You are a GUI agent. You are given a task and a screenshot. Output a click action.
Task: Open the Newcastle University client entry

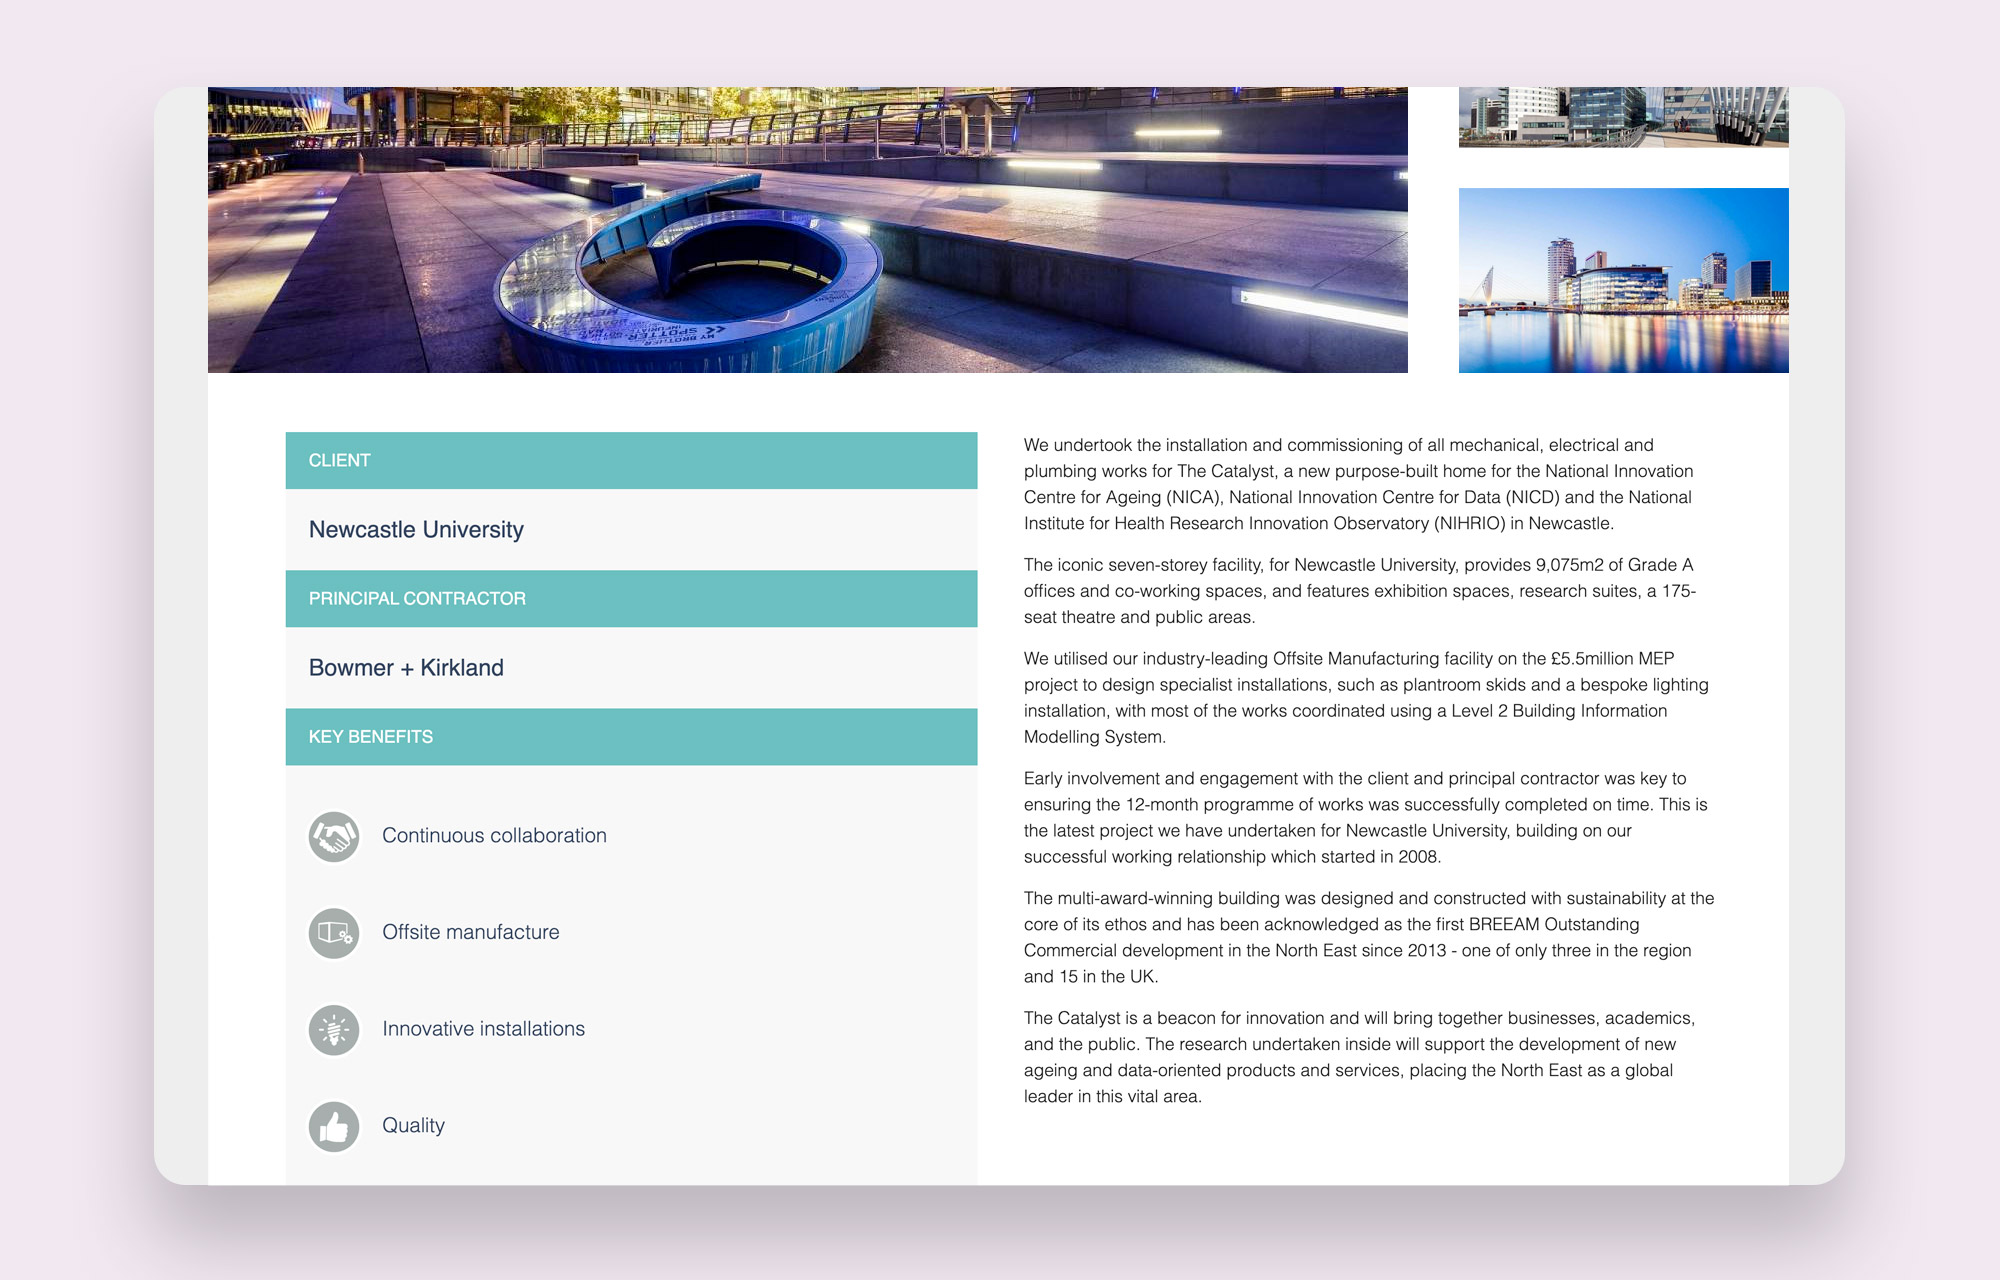click(x=416, y=530)
